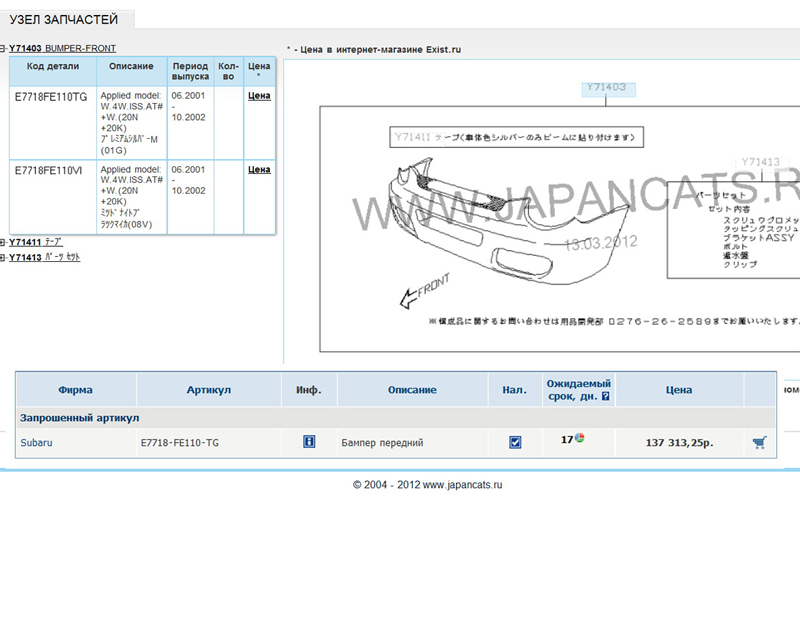This screenshot has height=640, width=800.
Task: Click the copyright www.japancats.ru footer text
Action: 428,485
